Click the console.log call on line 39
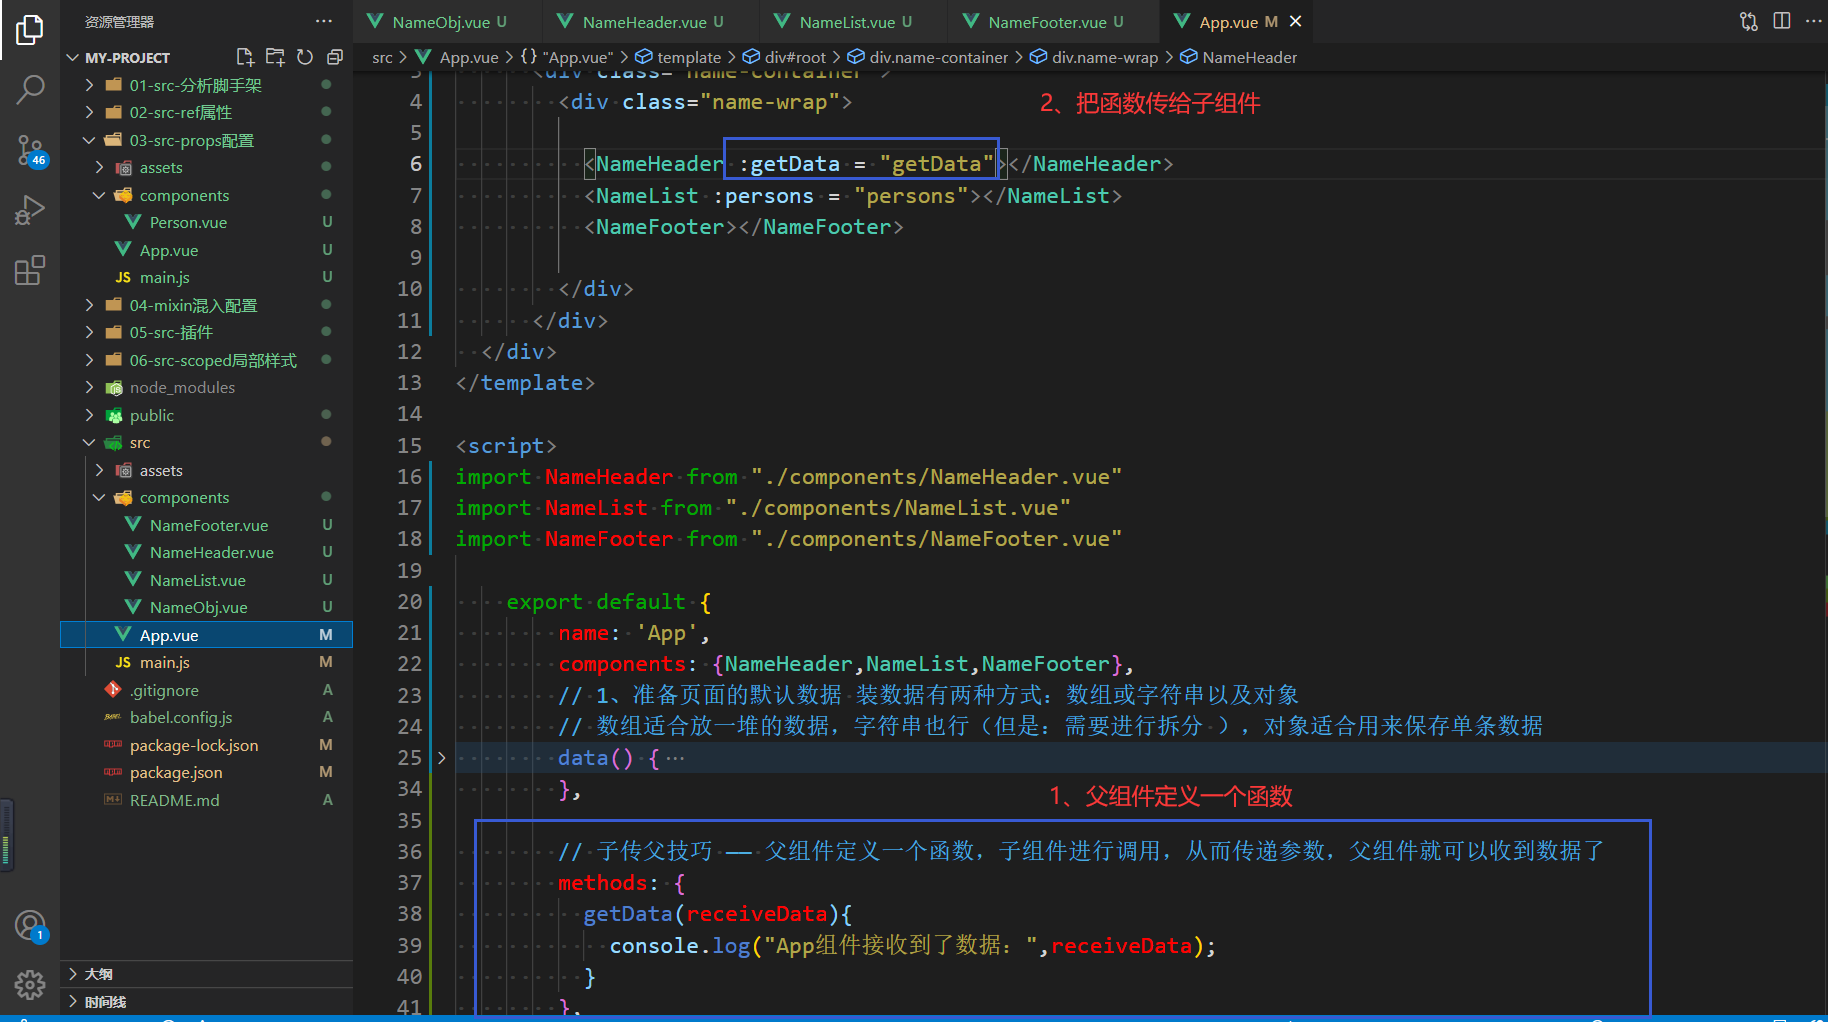The height and width of the screenshot is (1022, 1828). point(680,946)
